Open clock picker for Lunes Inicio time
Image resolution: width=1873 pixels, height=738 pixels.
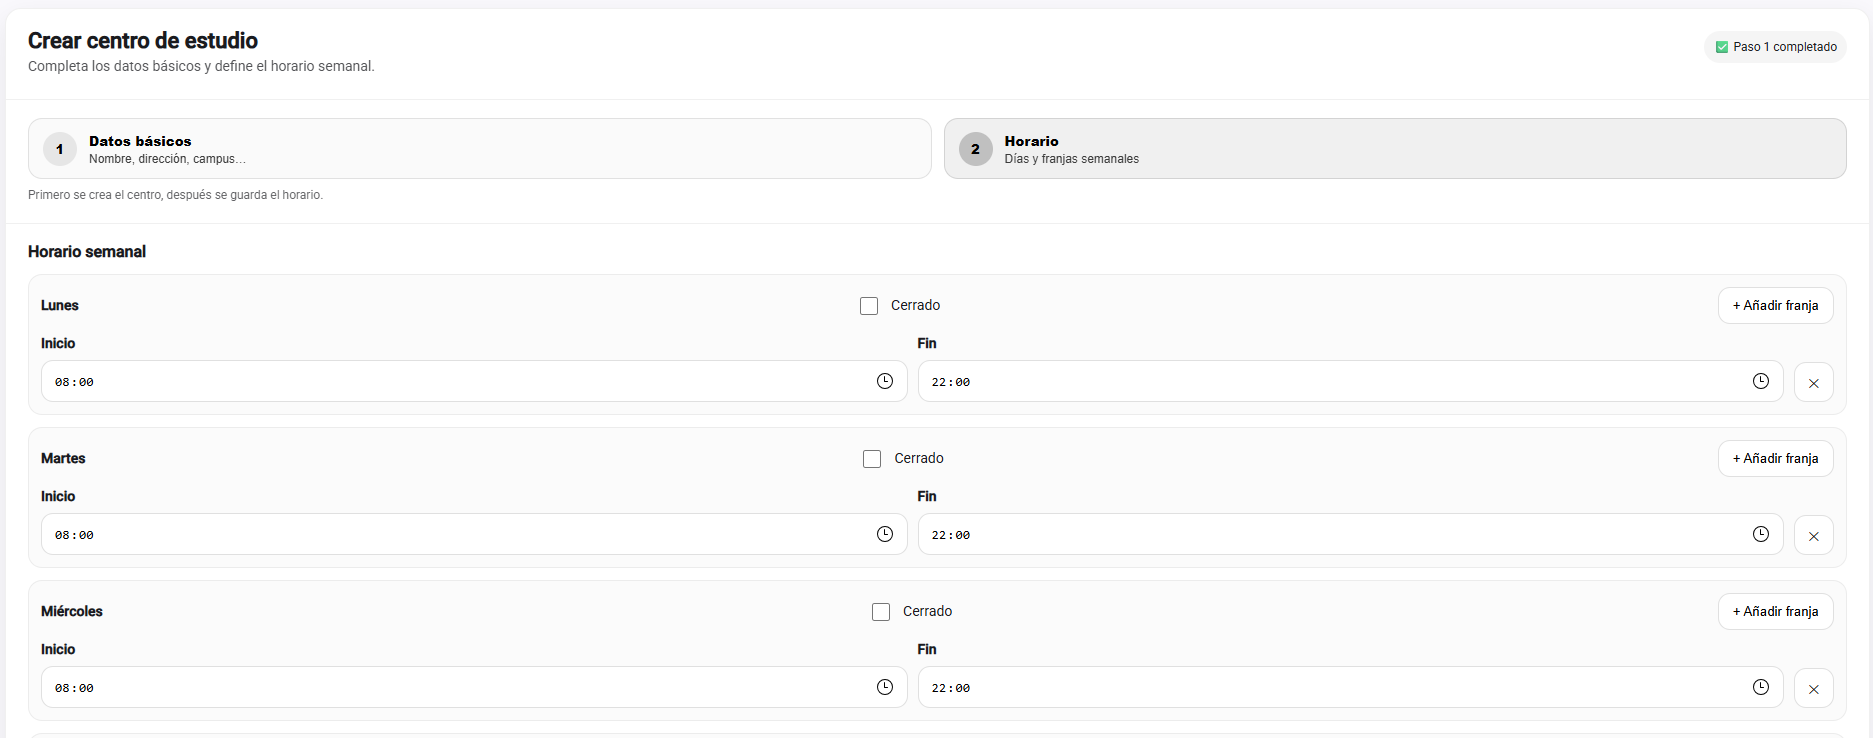click(885, 381)
